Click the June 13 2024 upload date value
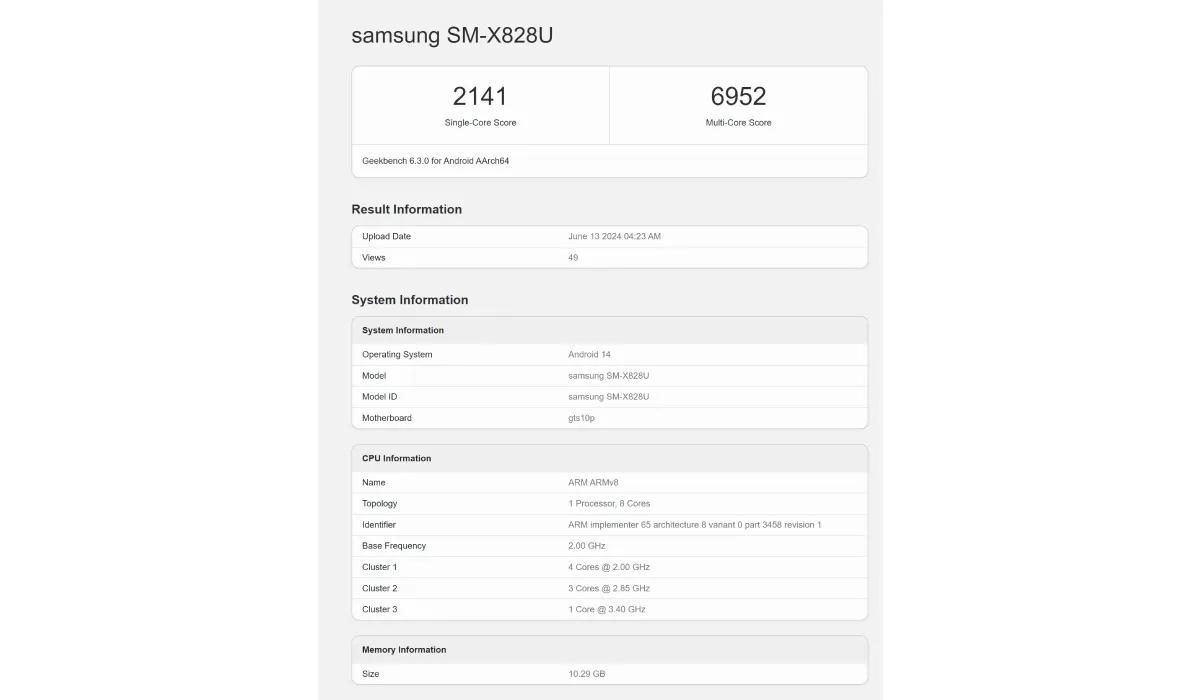This screenshot has width=1200, height=700. pyautogui.click(x=614, y=237)
